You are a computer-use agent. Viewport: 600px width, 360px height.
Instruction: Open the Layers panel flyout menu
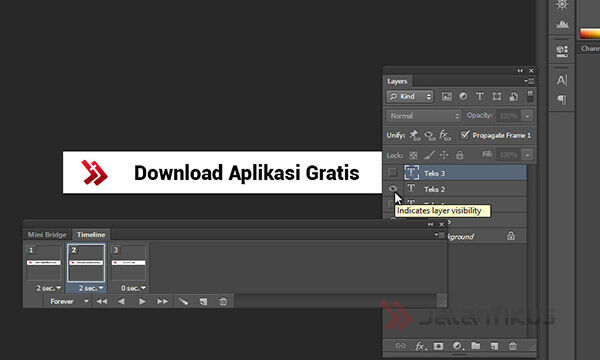point(530,81)
